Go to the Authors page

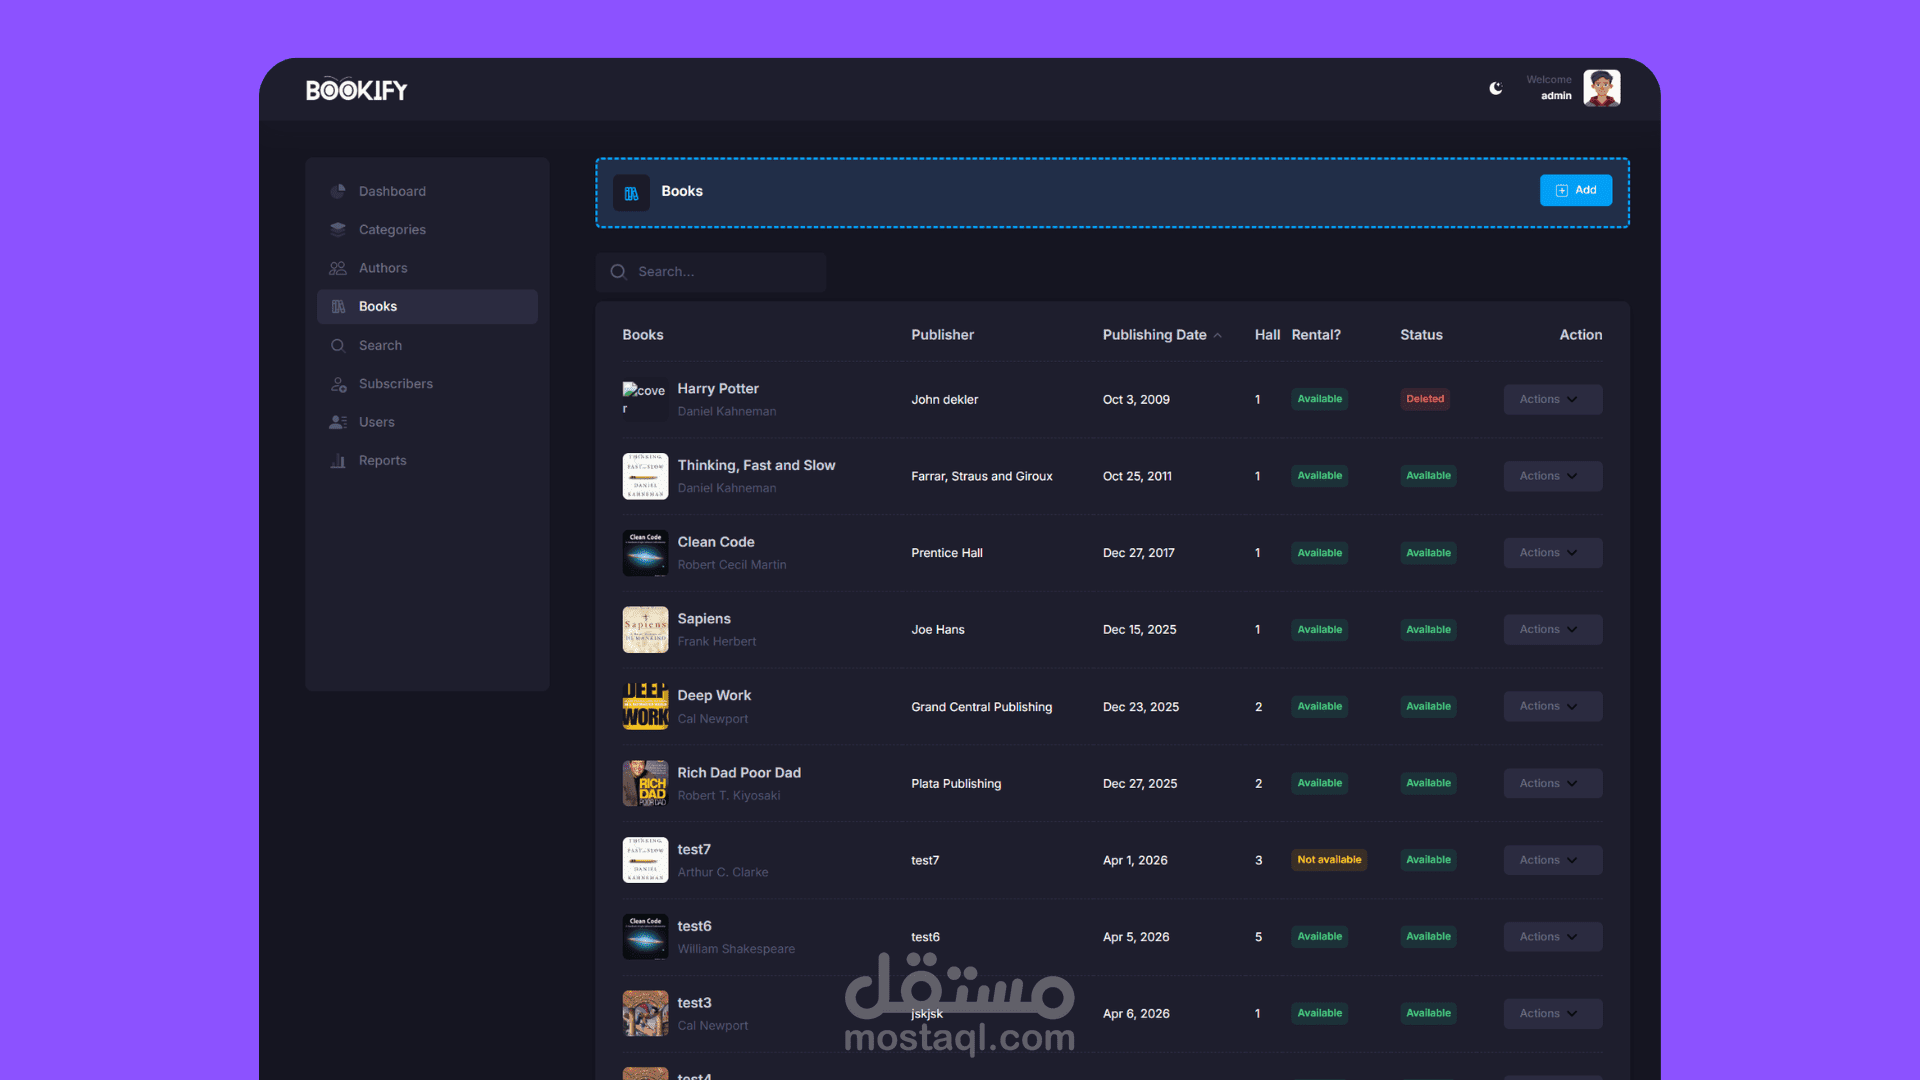click(x=427, y=268)
